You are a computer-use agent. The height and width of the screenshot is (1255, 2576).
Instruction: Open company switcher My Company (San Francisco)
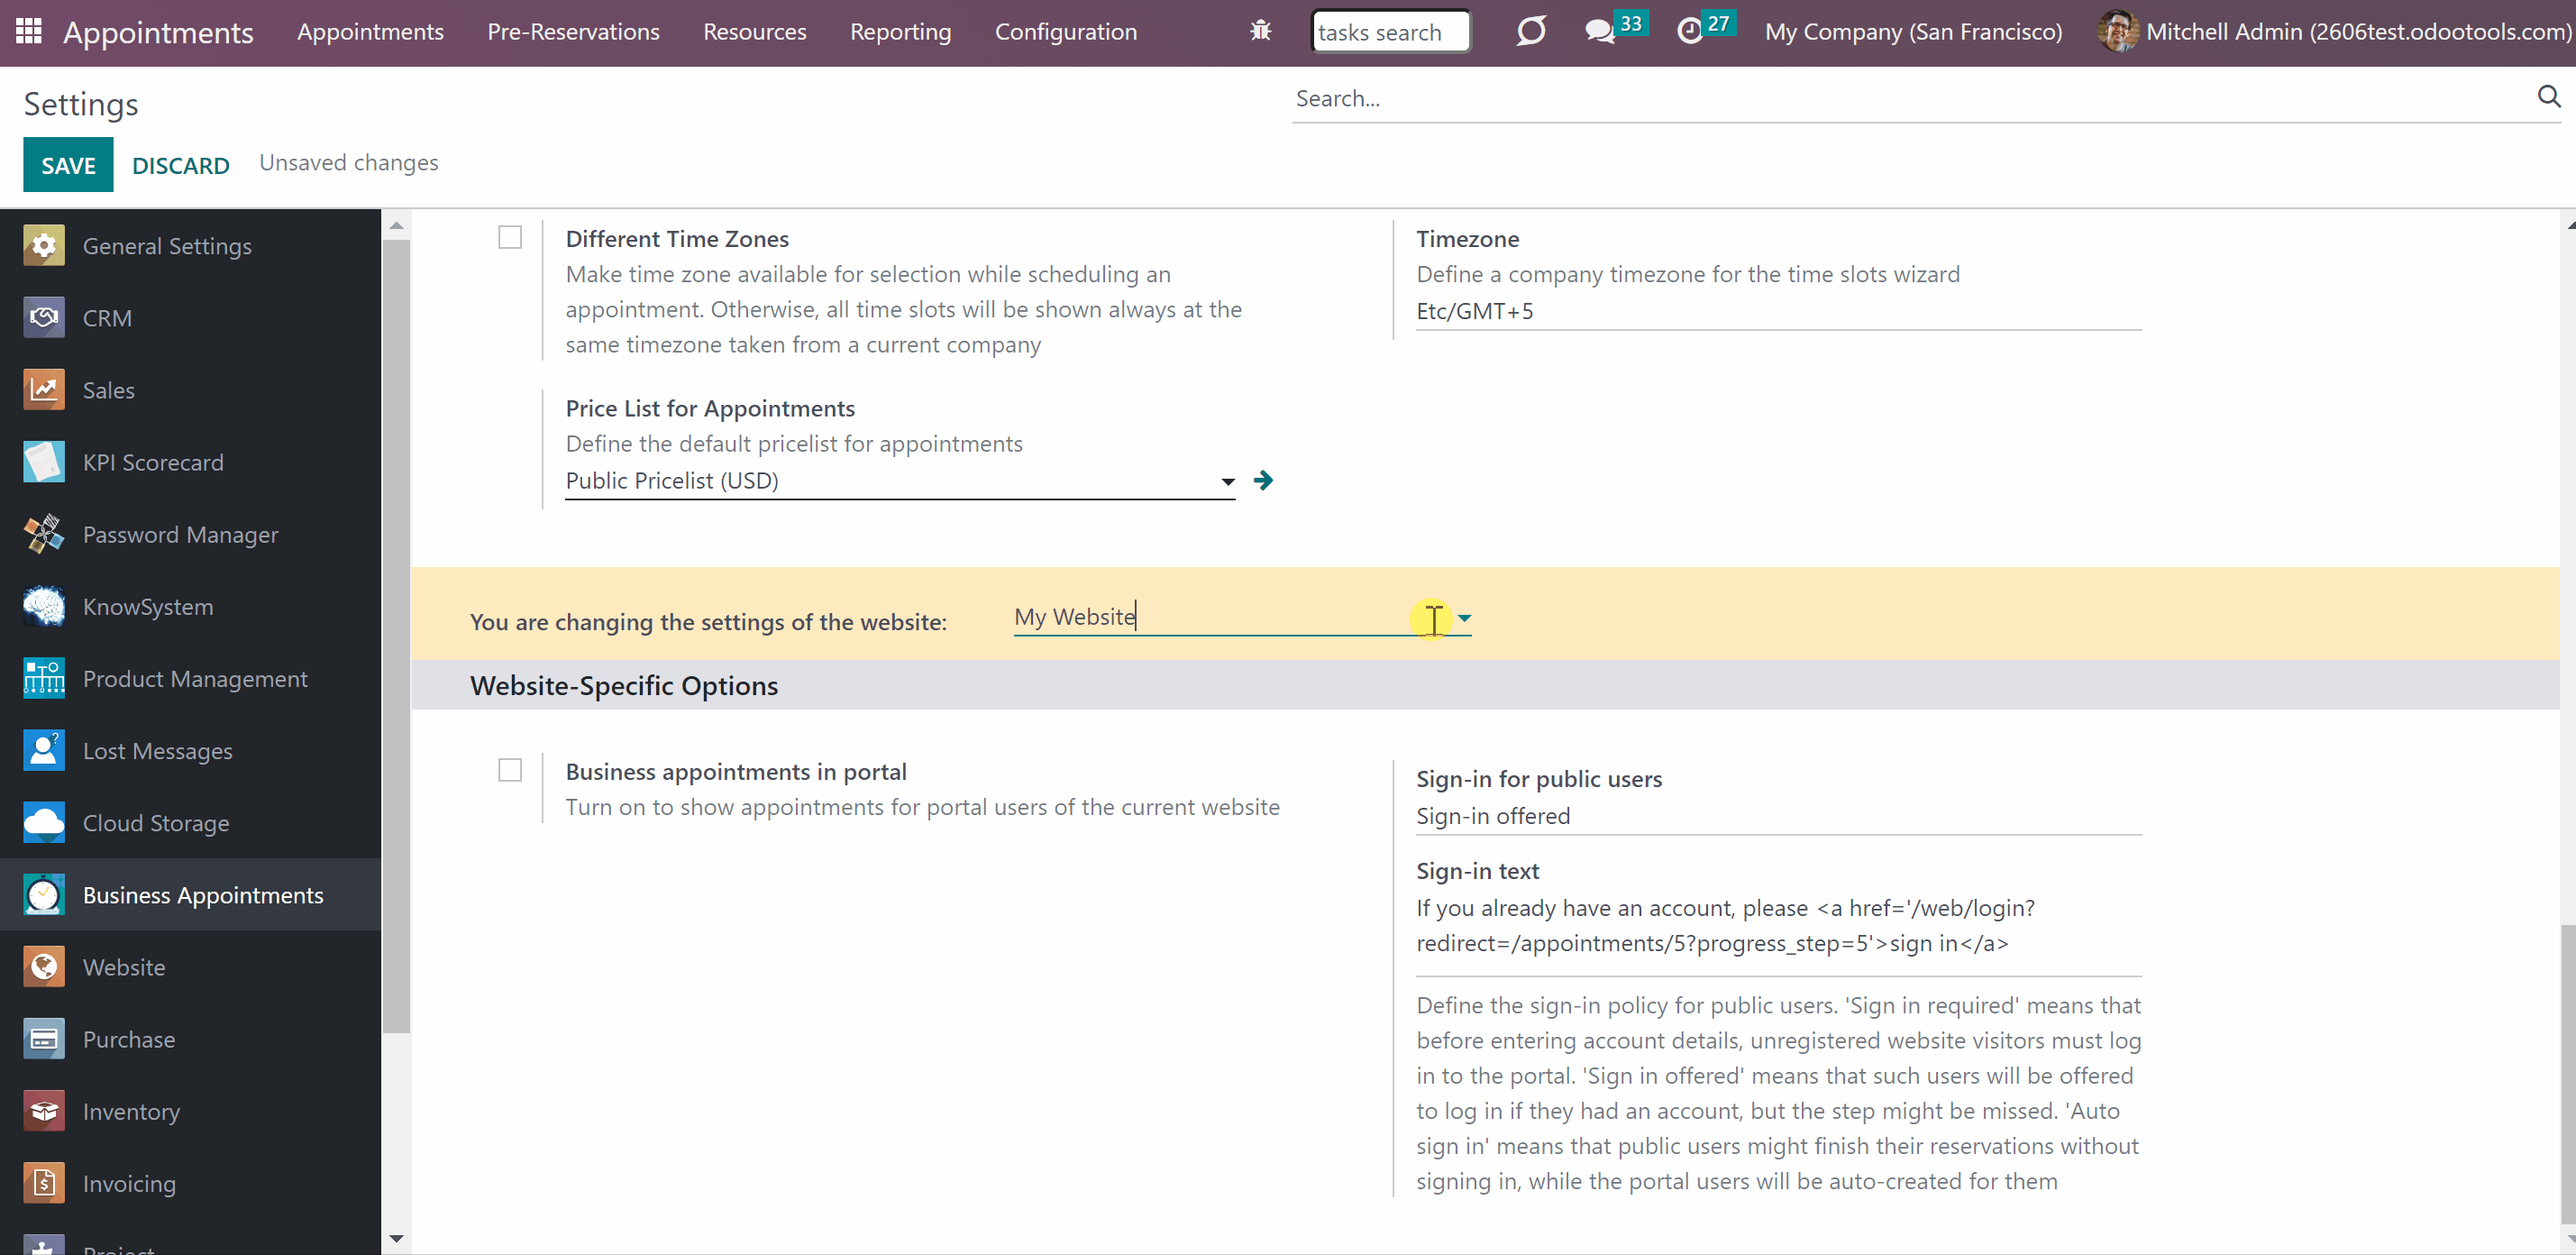1913,32
